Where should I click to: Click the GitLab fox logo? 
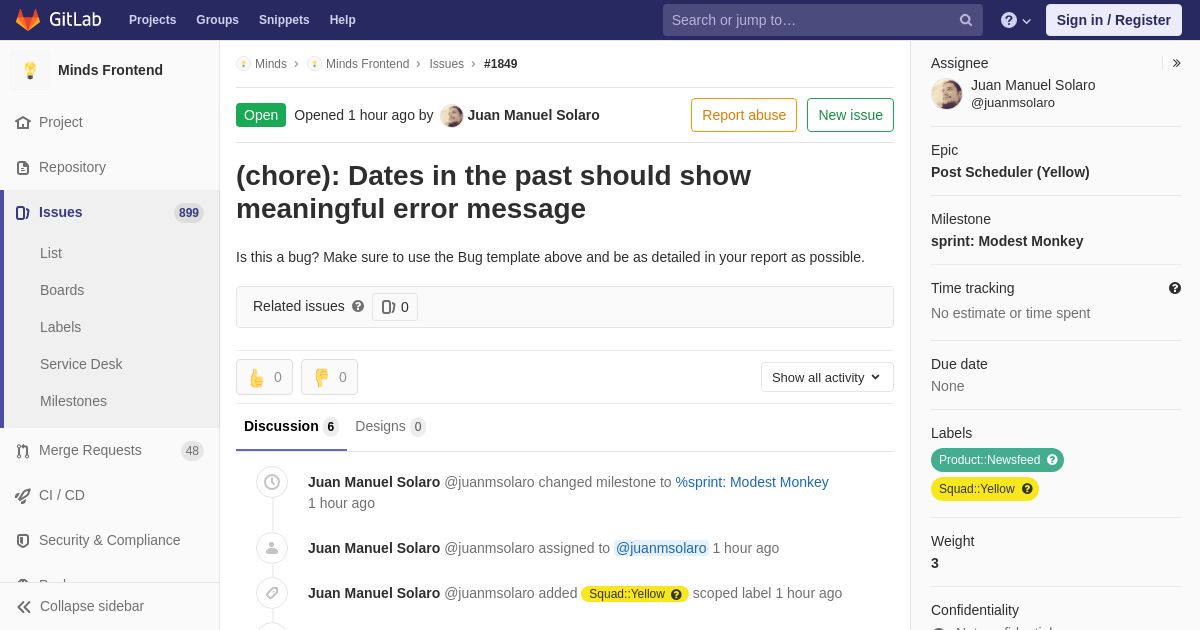pos(28,20)
